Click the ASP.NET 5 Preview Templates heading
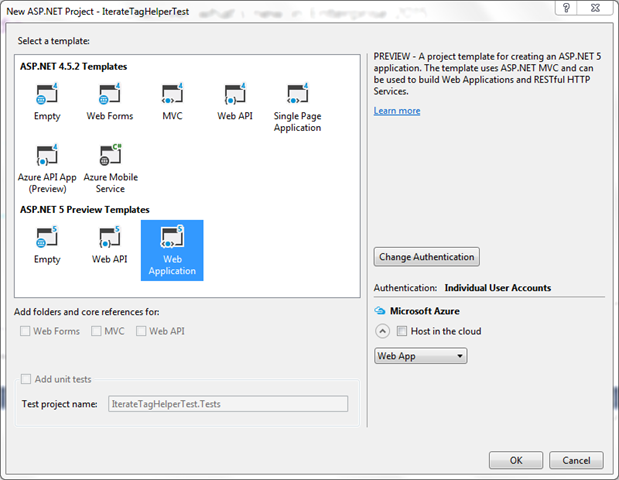Screen dimensions: 619x480 pyautogui.click(x=85, y=210)
